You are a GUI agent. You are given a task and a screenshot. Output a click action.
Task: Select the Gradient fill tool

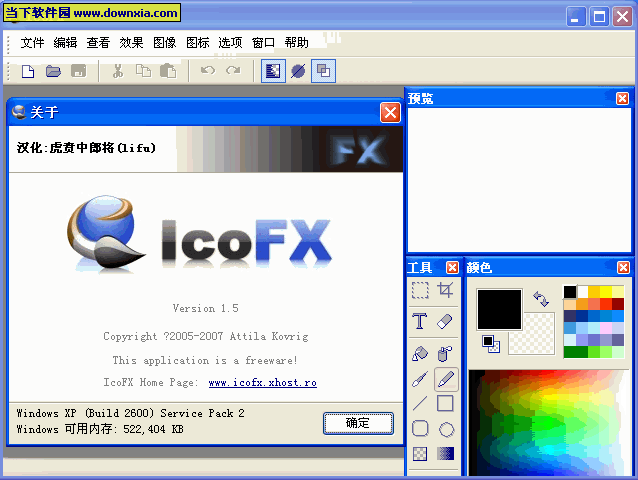[x=446, y=454]
